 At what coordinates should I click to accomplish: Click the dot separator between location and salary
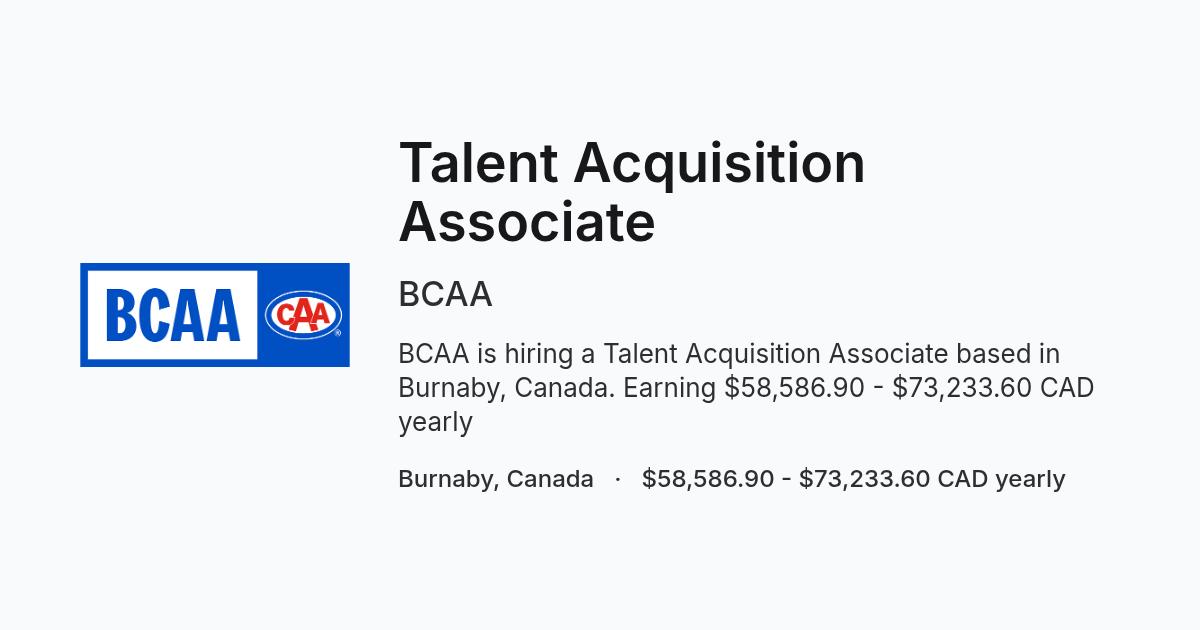(x=618, y=479)
